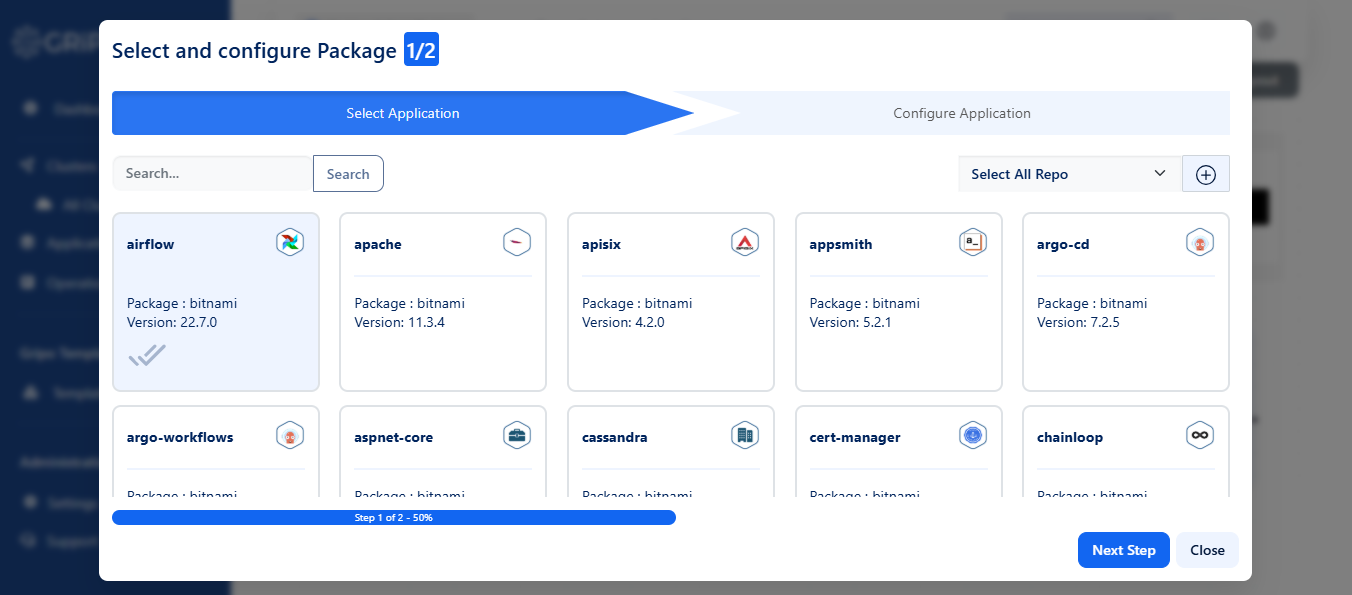The height and width of the screenshot is (595, 1352).
Task: Click the 'Version: 7.2.5' text
Action: click(x=1078, y=322)
